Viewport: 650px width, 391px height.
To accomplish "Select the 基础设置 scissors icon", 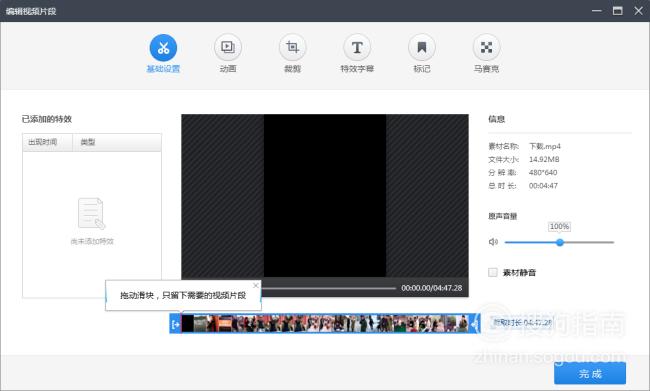I will 163,48.
